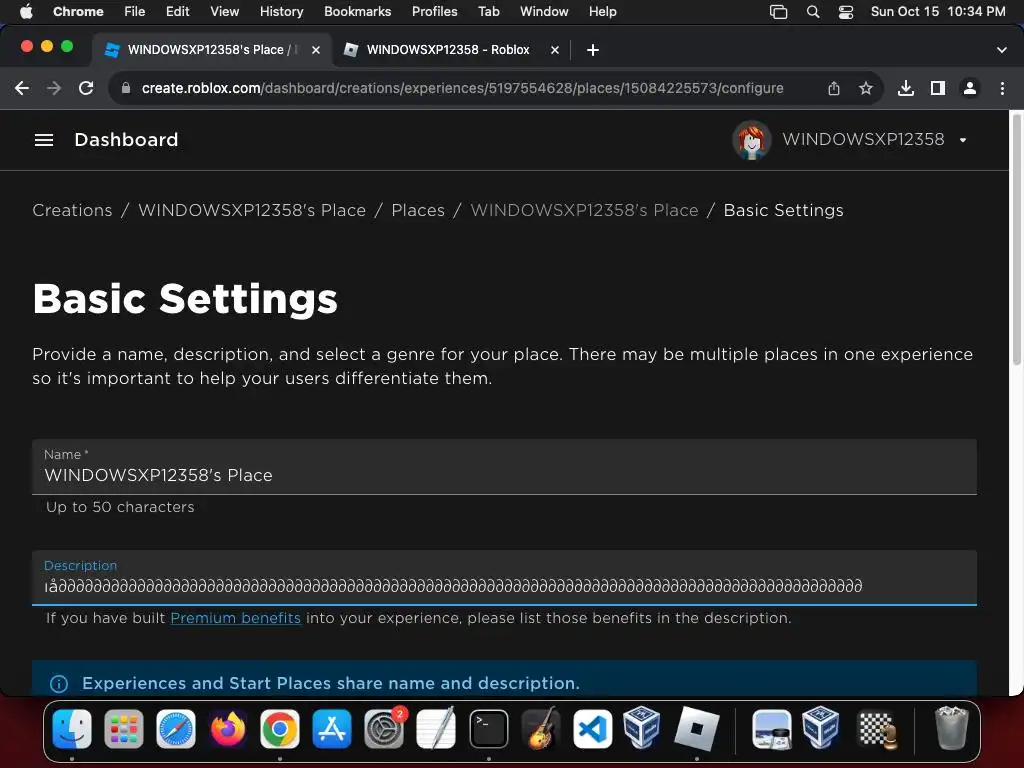Screen dimensions: 1024x768
Task: Go back with browser back arrow
Action: pos(22,88)
